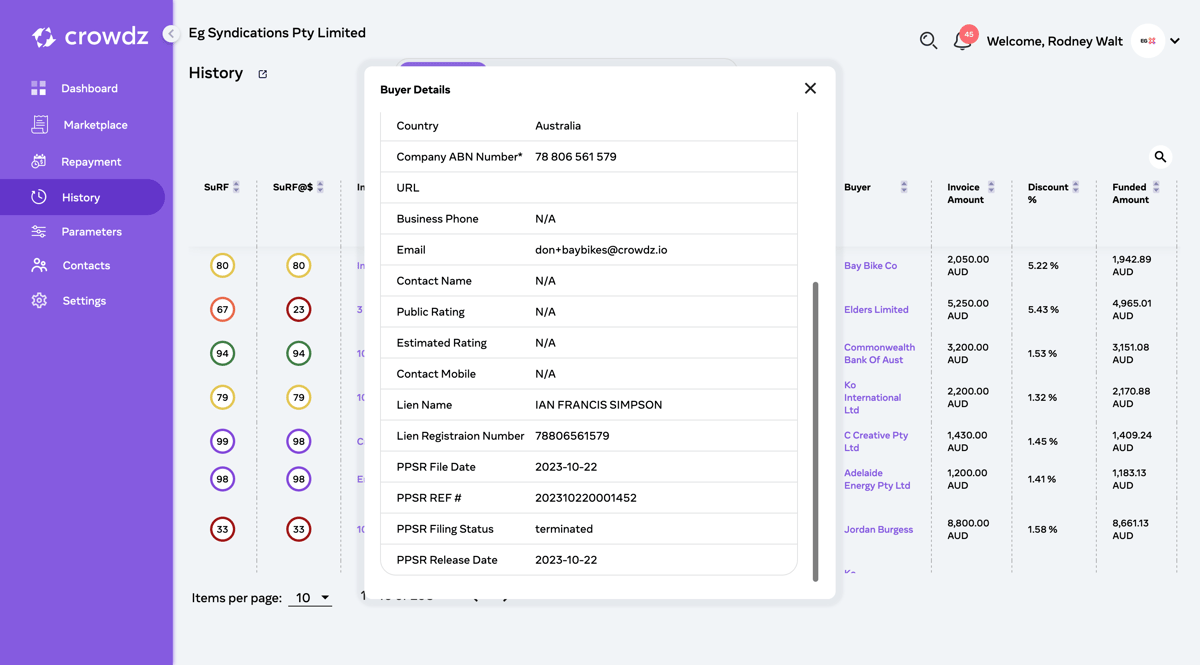Go to Settings in sidebar
1200x665 pixels.
[x=84, y=300]
